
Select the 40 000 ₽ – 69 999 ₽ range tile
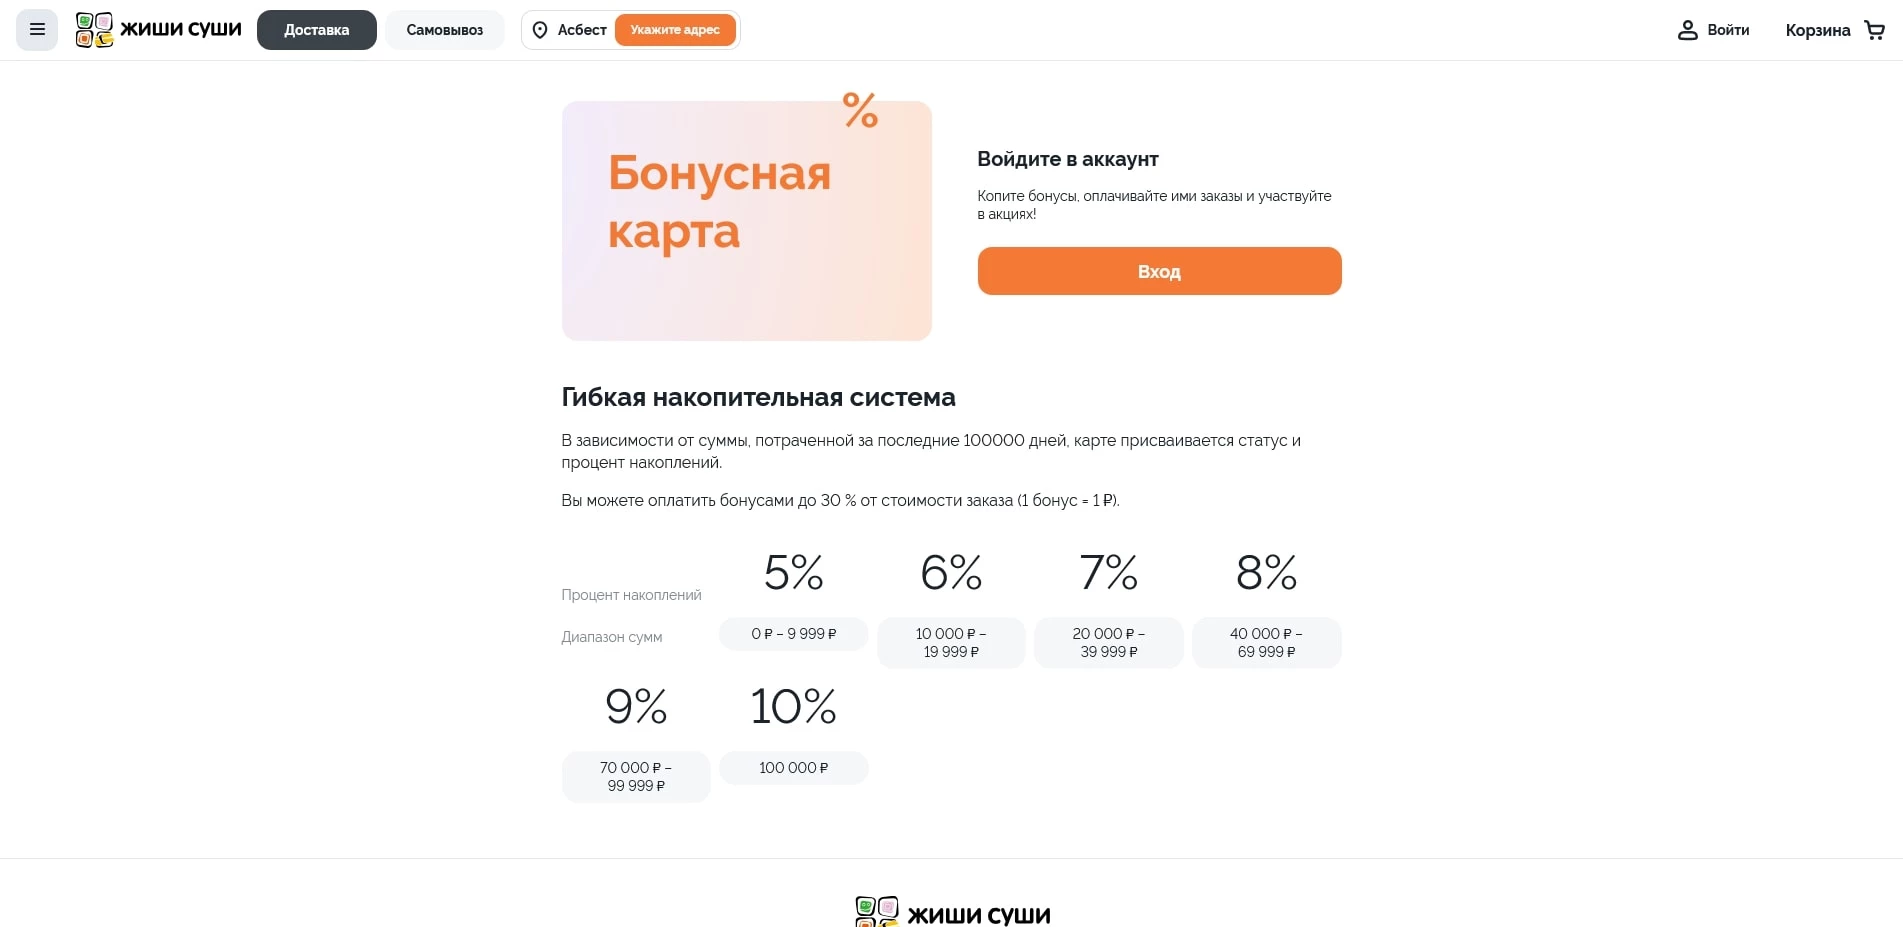pos(1265,642)
